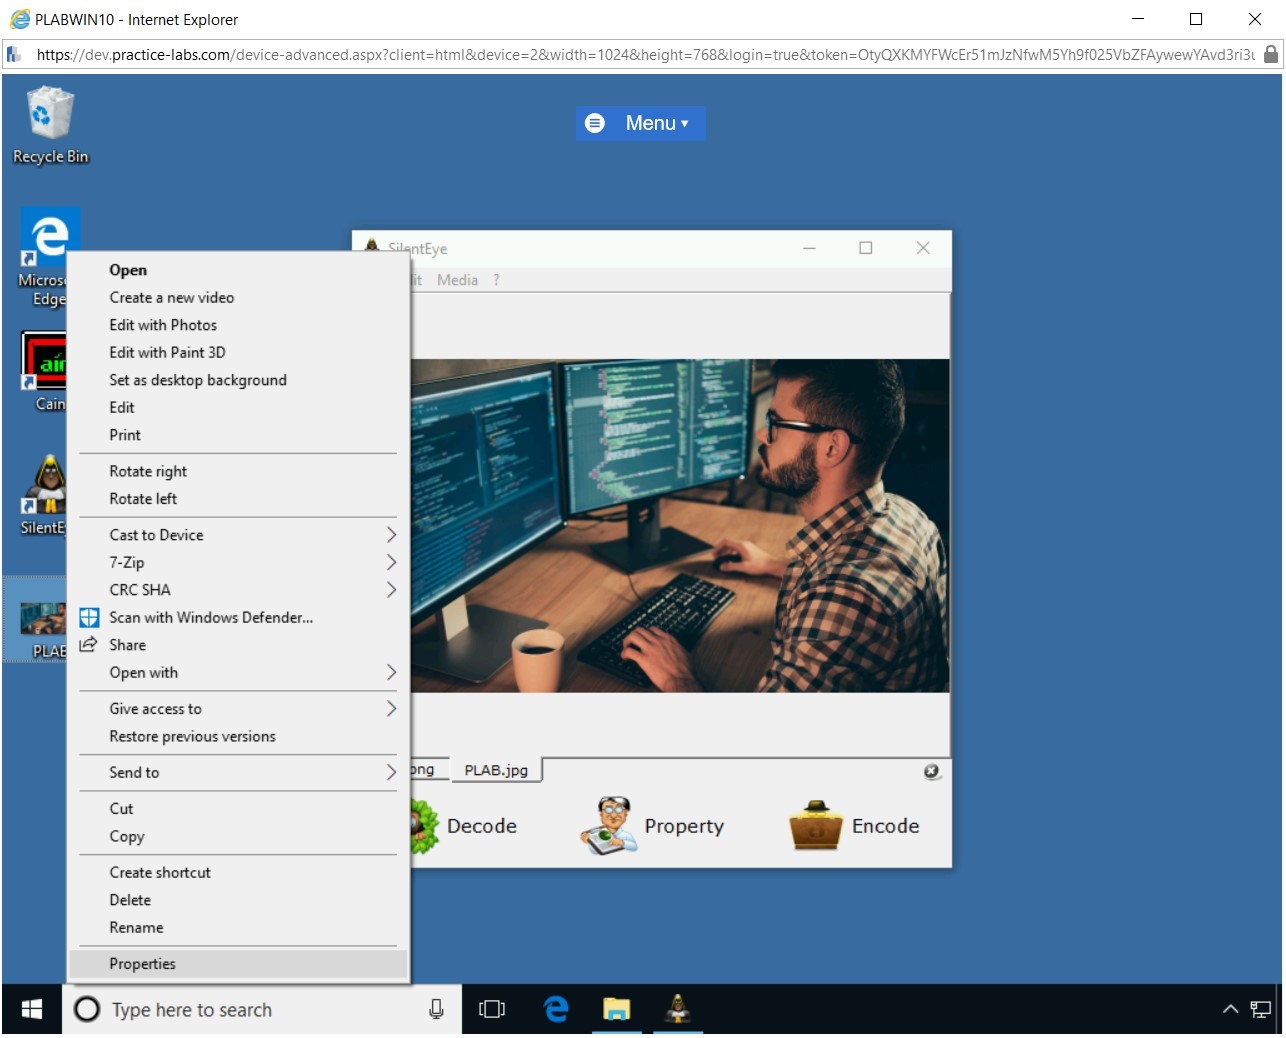The image size is (1286, 1038).
Task: Switch to the PLAB.jpg tab
Action: (x=496, y=770)
